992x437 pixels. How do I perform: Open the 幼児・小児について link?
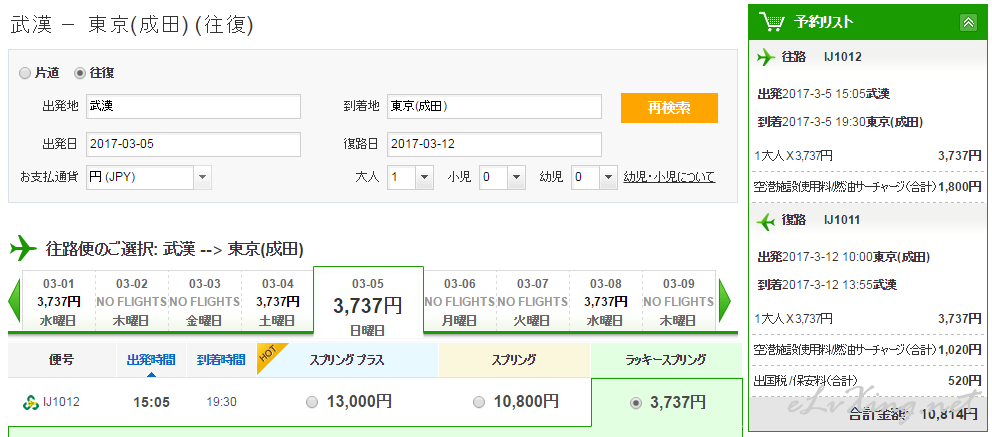tap(669, 177)
